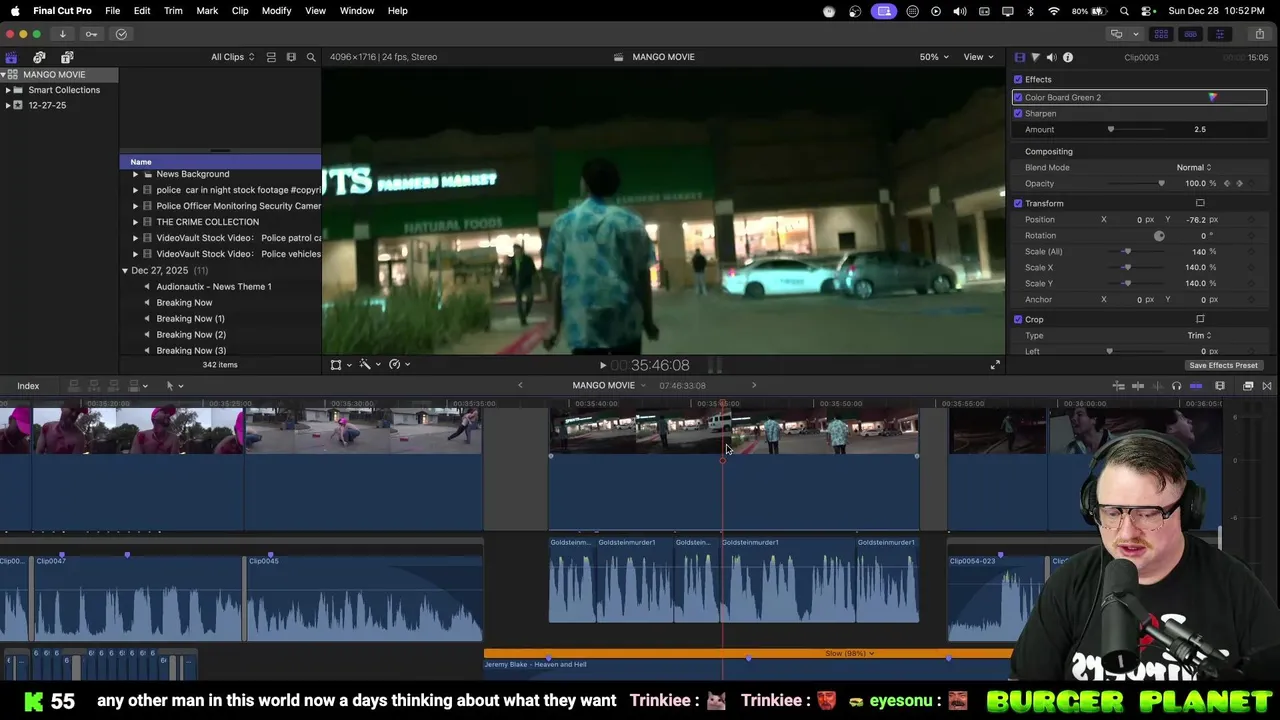Toggle the timeline Index button
The image size is (1280, 720).
28,386
